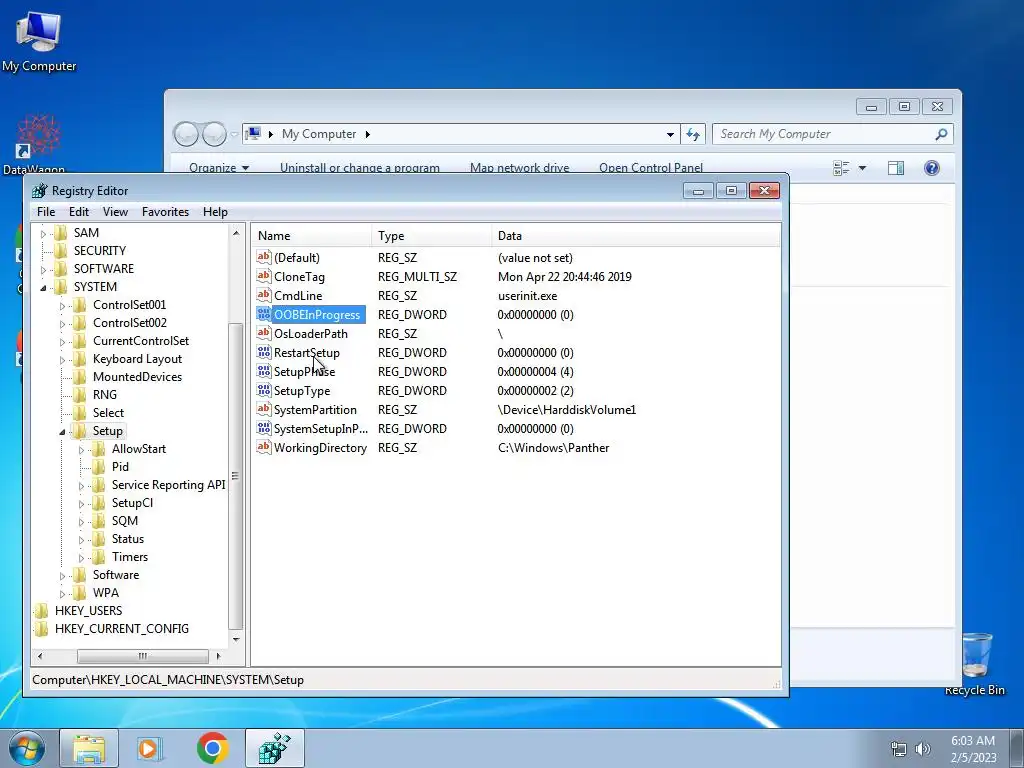Click the CloneTag value icon
Viewport: 1024px width, 768px height.
point(264,276)
